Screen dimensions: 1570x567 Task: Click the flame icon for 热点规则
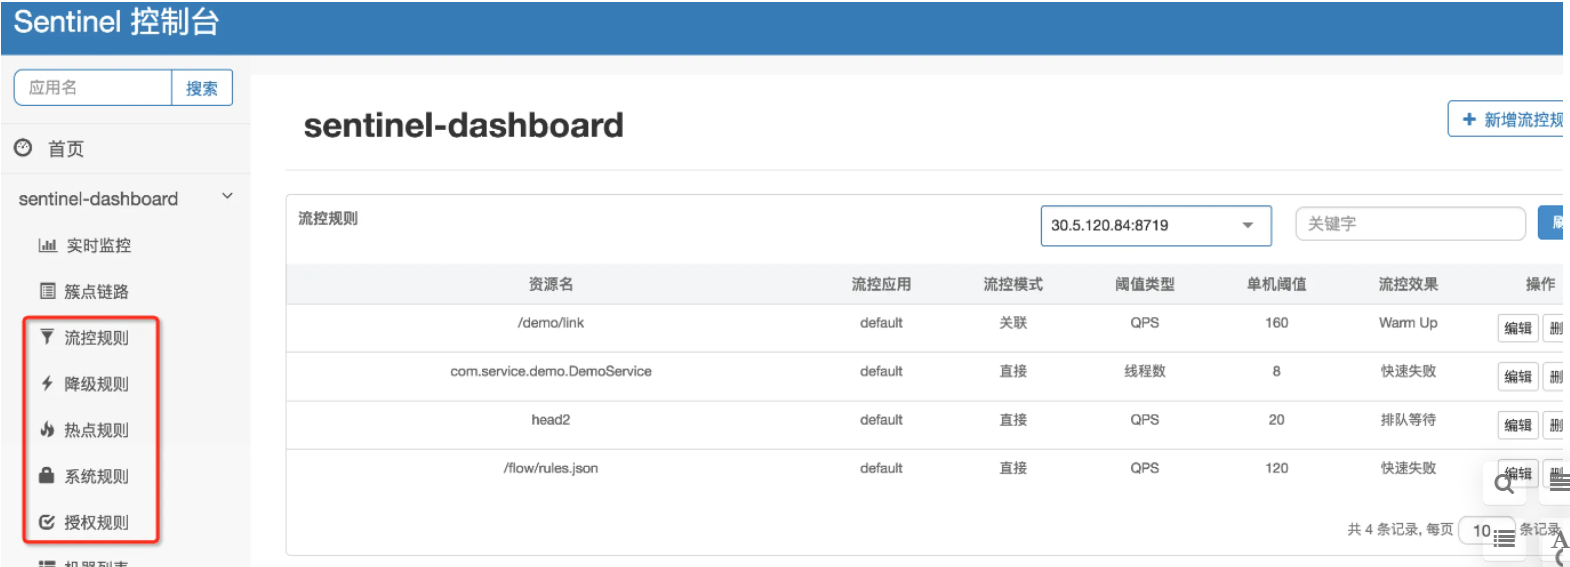point(47,429)
